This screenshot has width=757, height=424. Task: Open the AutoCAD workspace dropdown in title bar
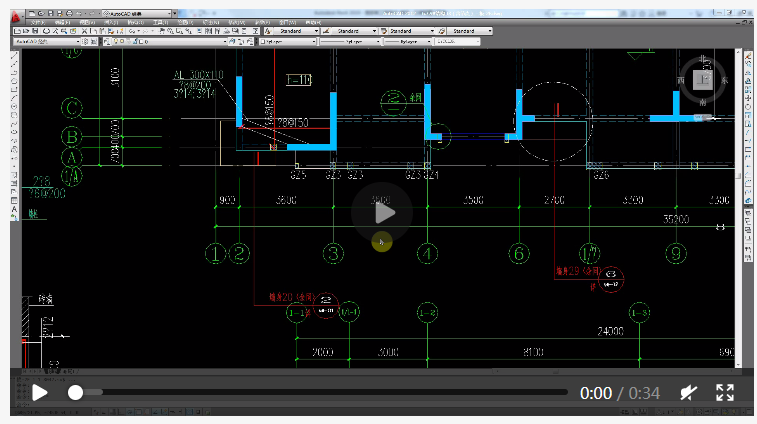(x=138, y=14)
